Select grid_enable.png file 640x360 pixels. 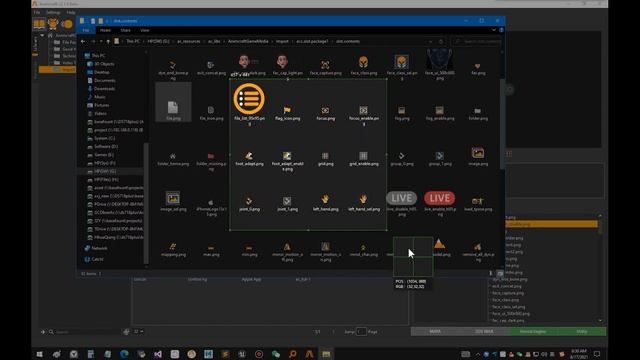[x=364, y=159]
